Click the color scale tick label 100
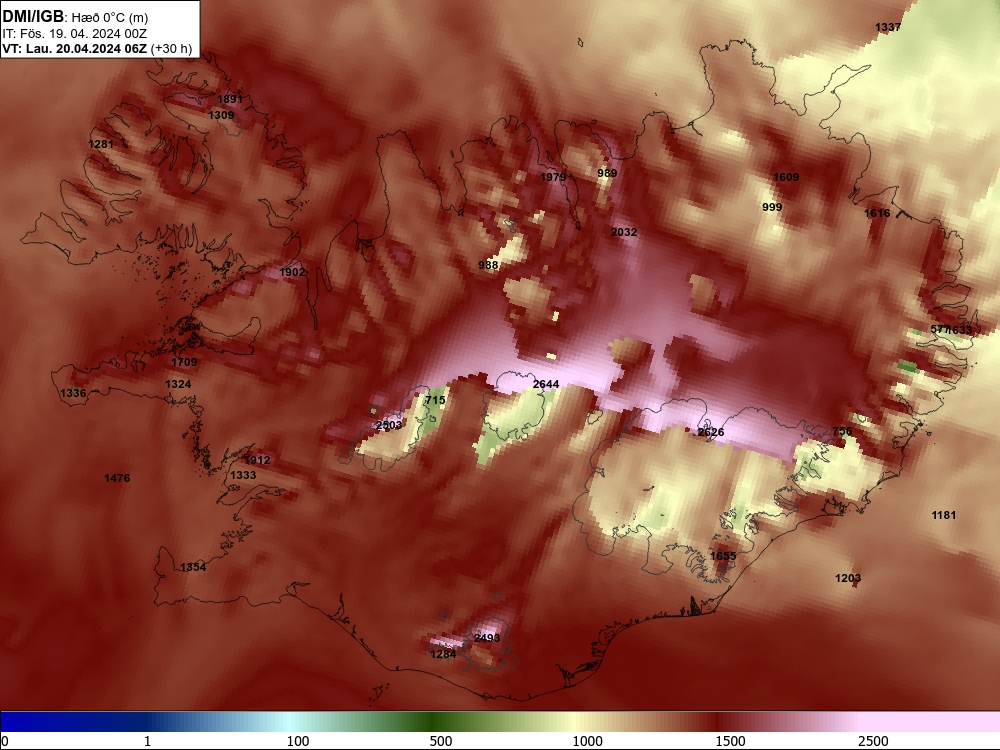Image resolution: width=1000 pixels, height=750 pixels. 298,741
